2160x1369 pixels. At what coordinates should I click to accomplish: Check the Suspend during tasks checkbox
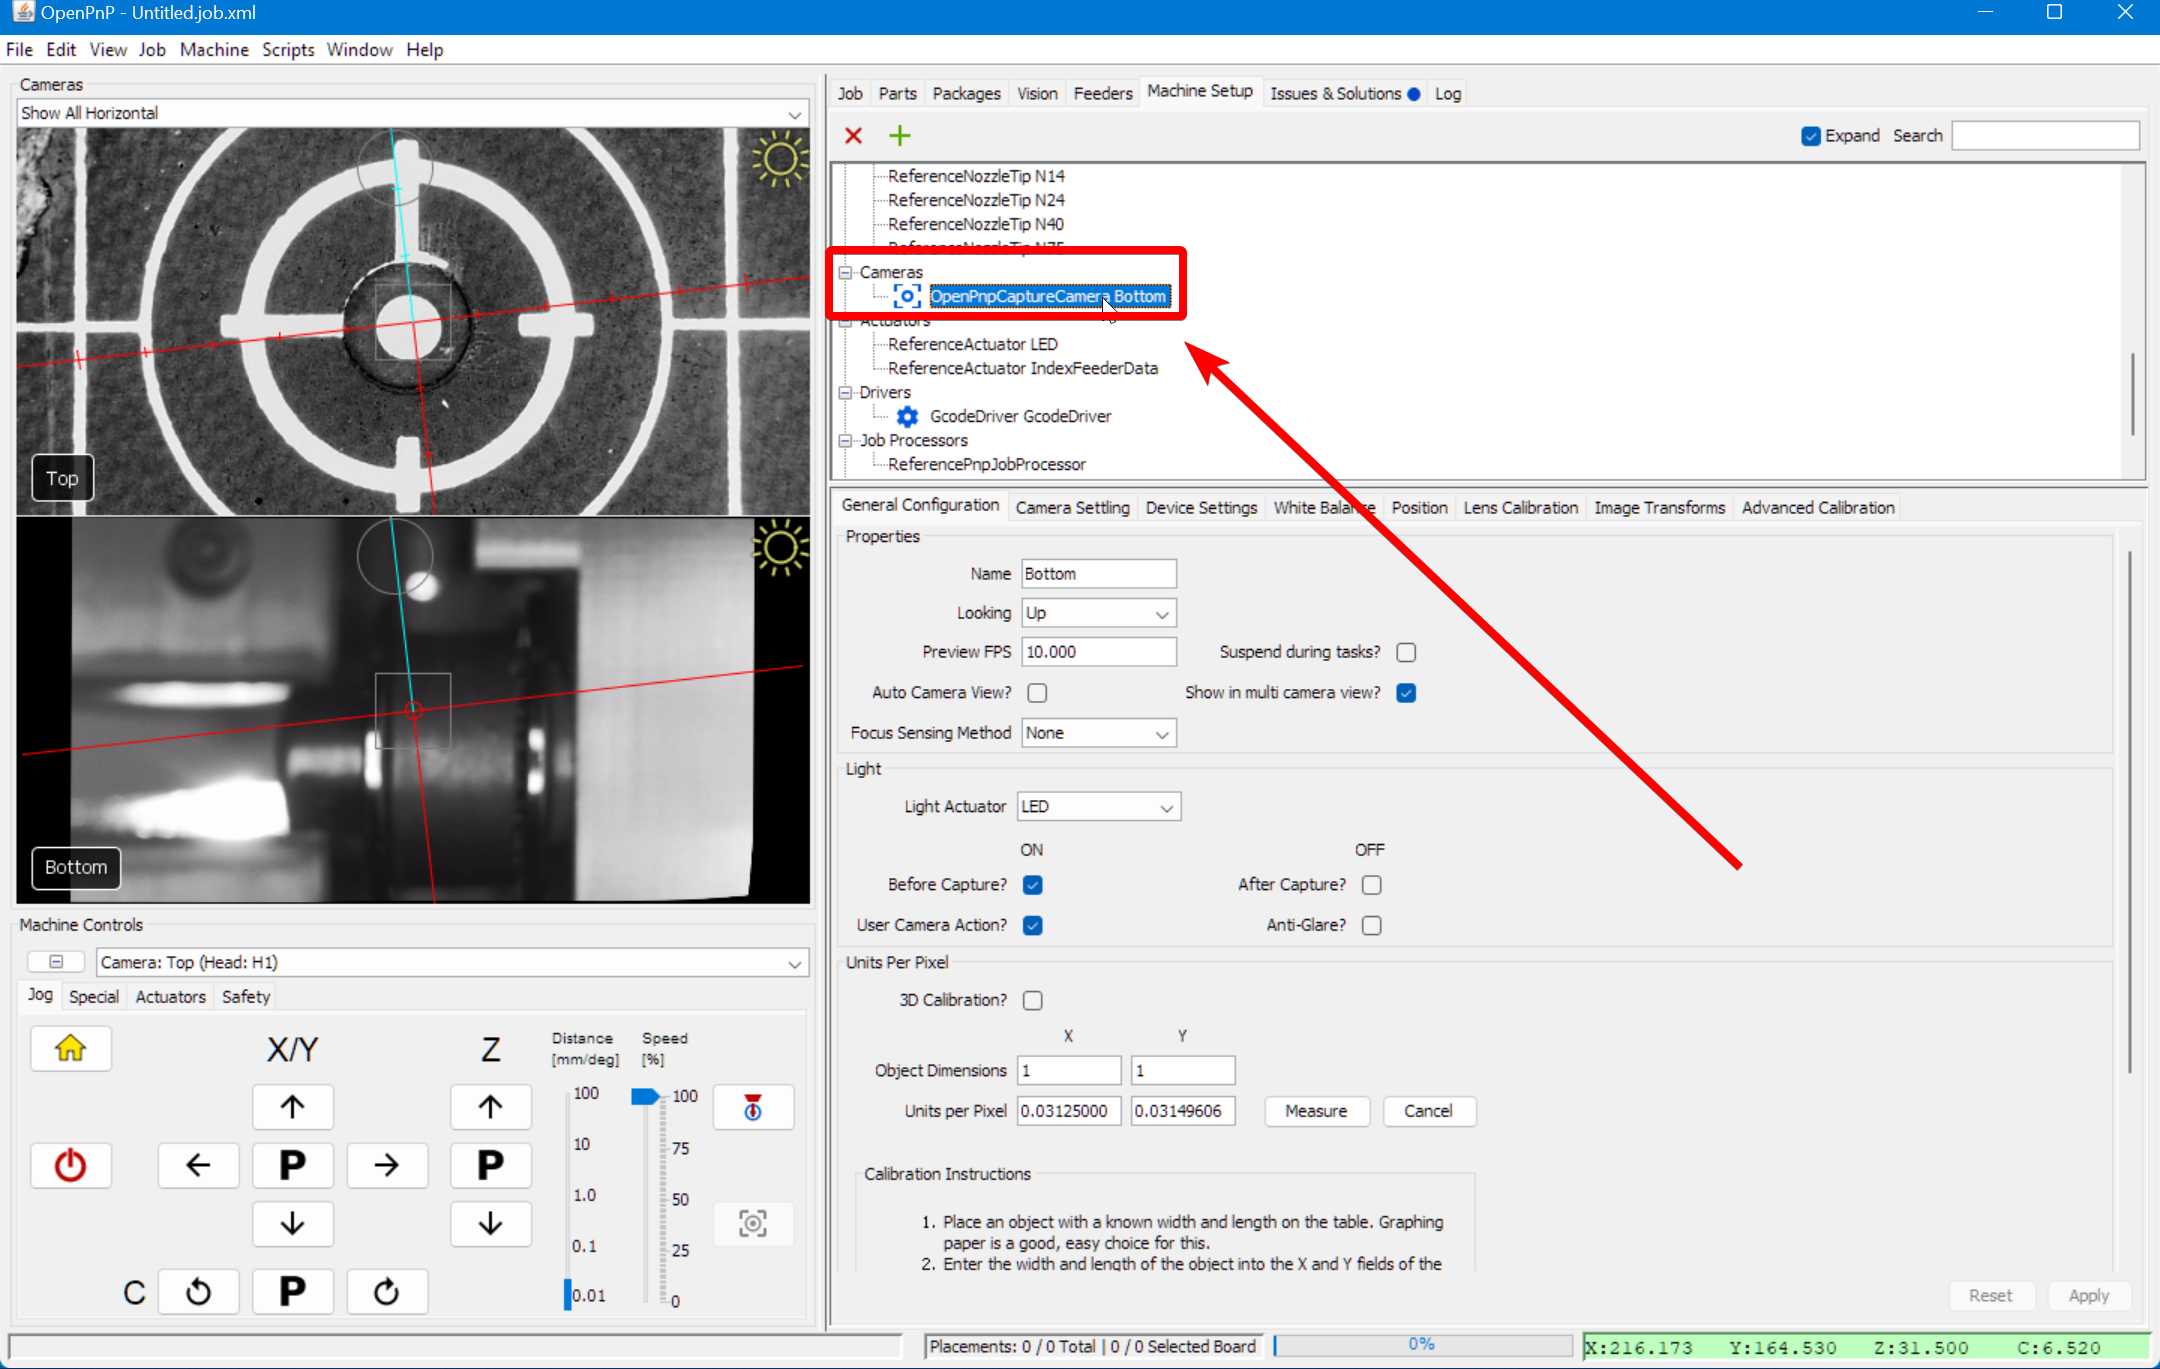1406,652
